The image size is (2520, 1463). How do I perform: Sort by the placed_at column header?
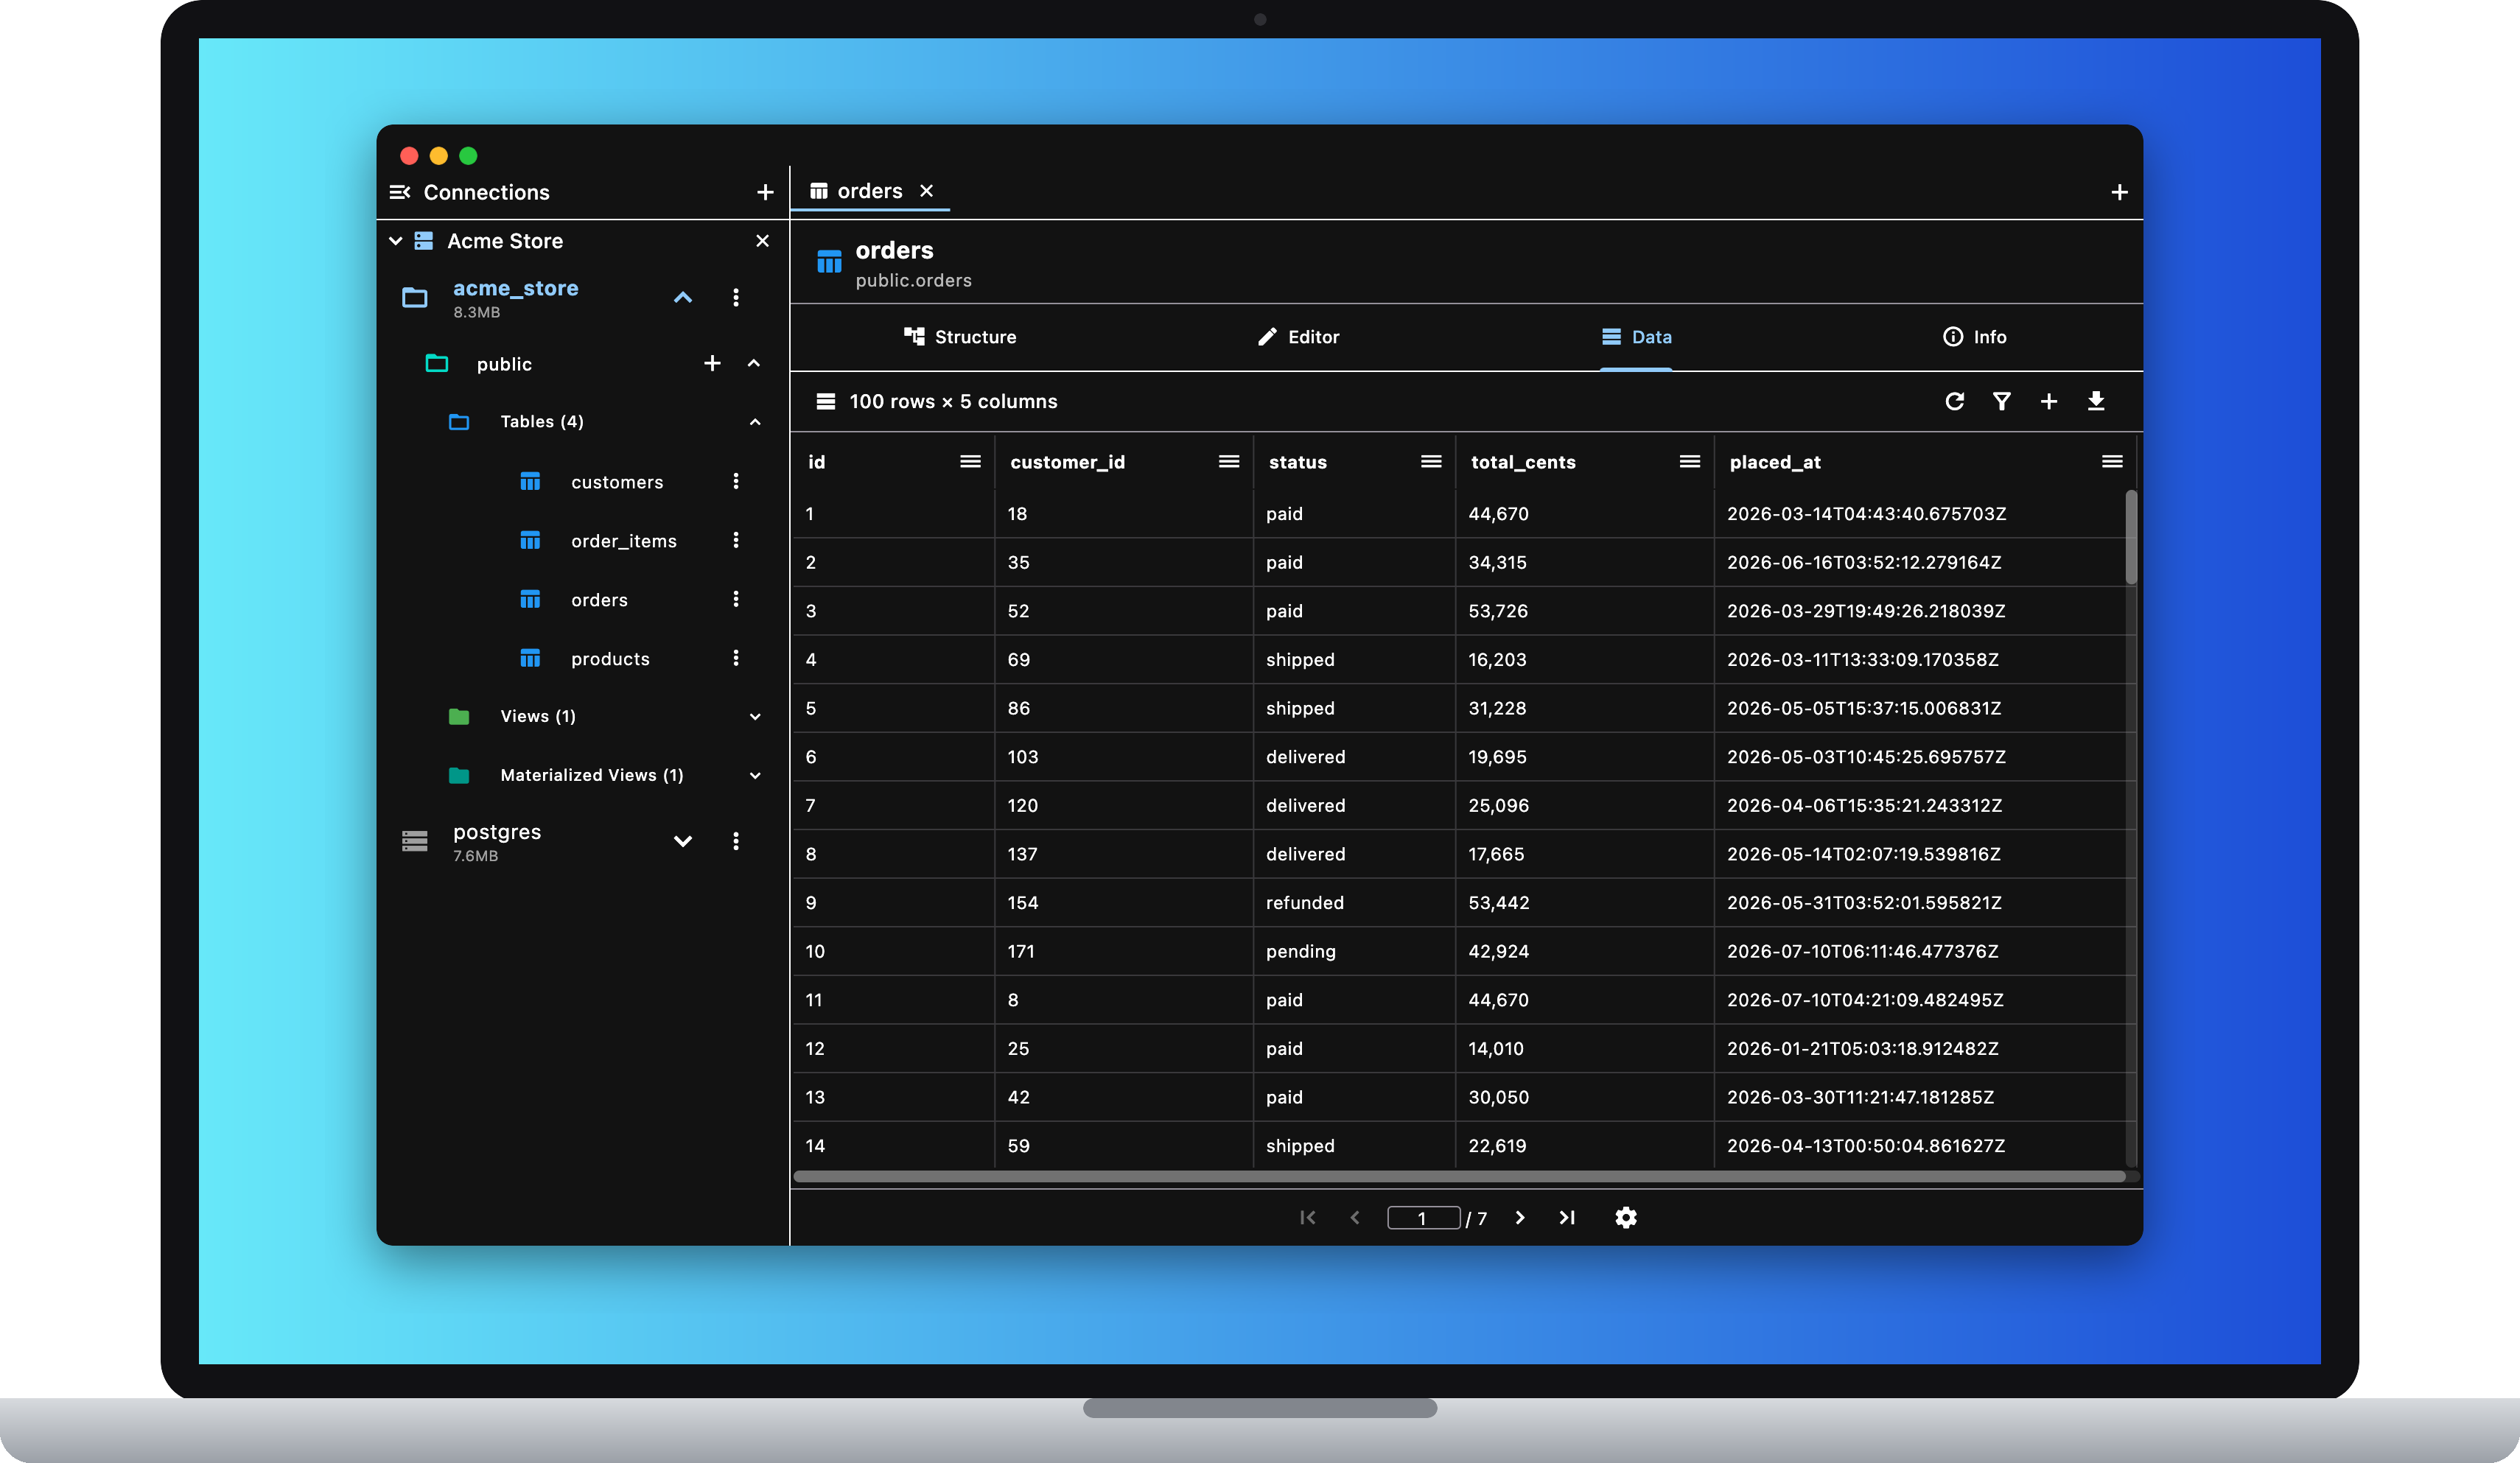click(1774, 462)
